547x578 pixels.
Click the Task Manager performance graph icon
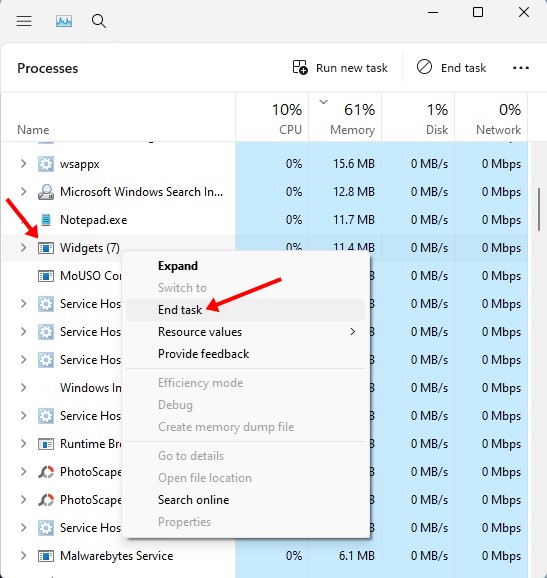pyautogui.click(x=64, y=21)
